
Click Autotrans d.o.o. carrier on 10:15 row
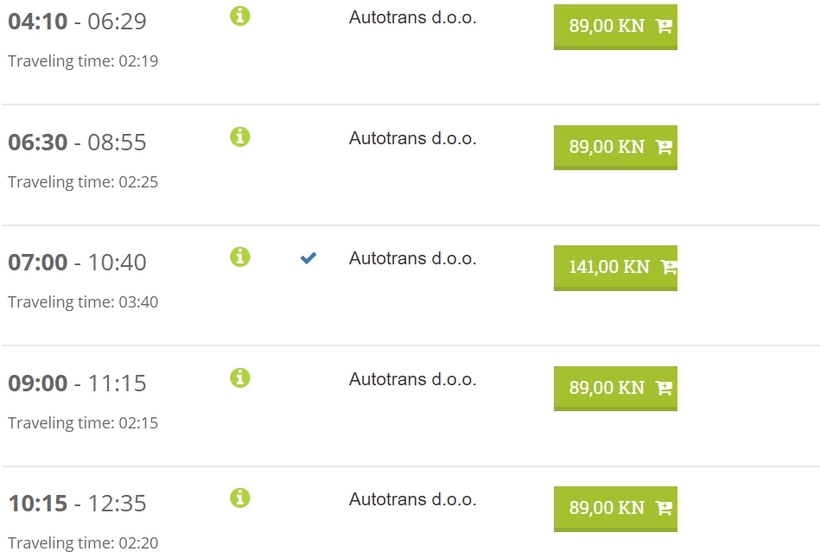click(413, 499)
